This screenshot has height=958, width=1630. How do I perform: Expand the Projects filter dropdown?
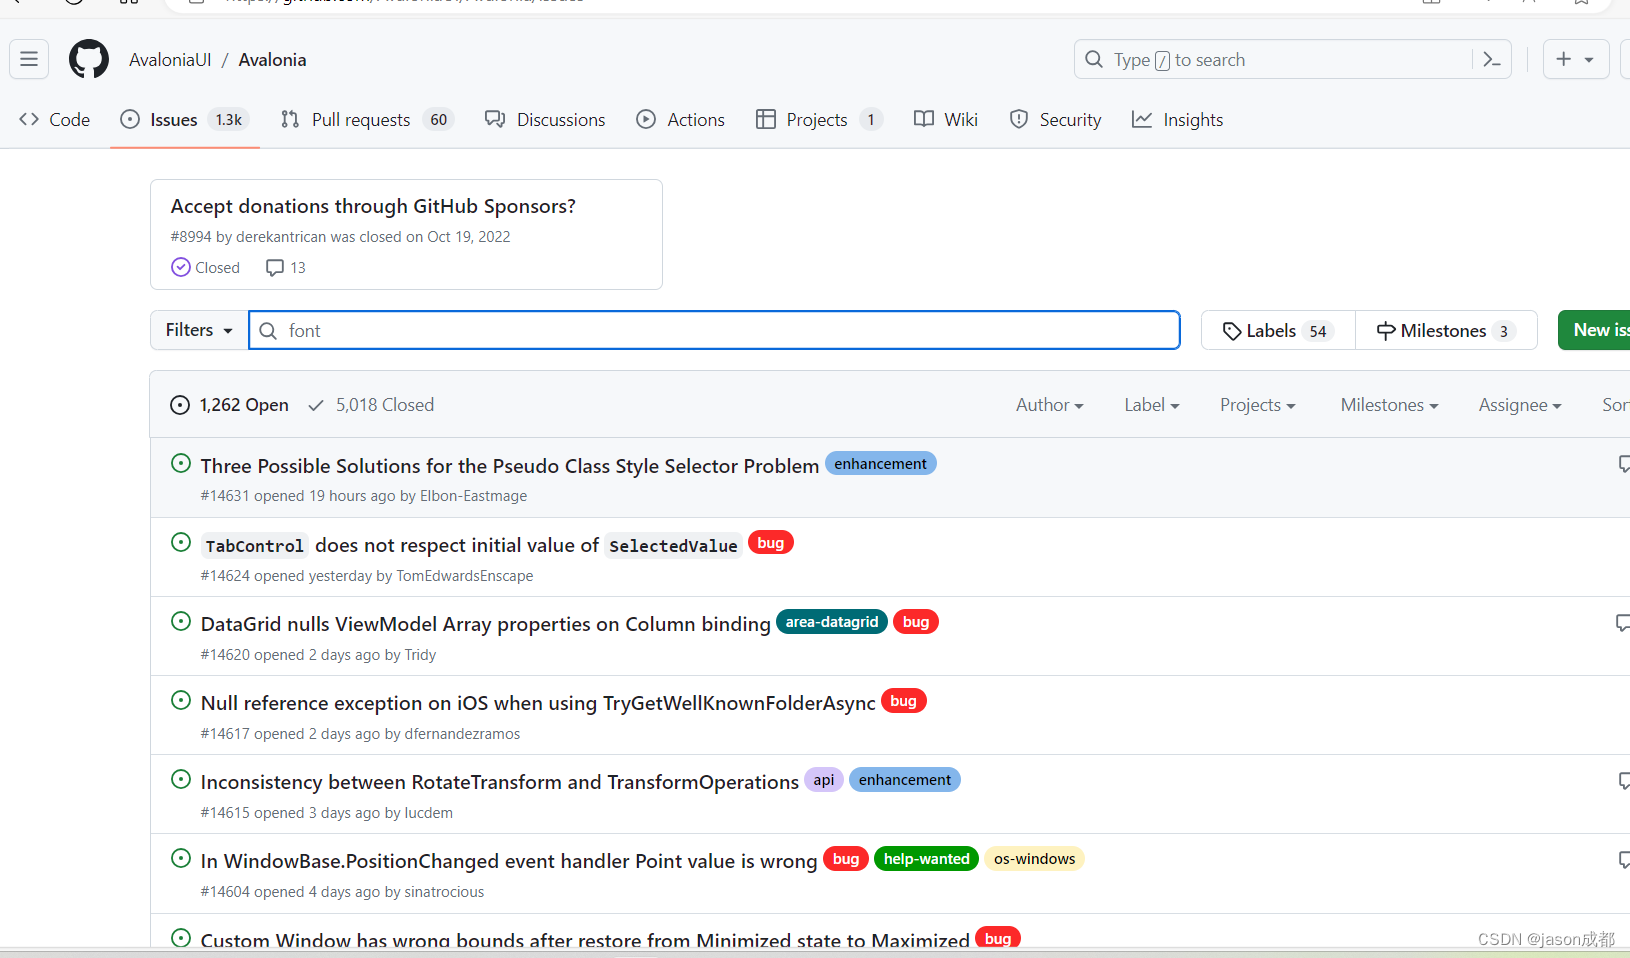point(1258,405)
